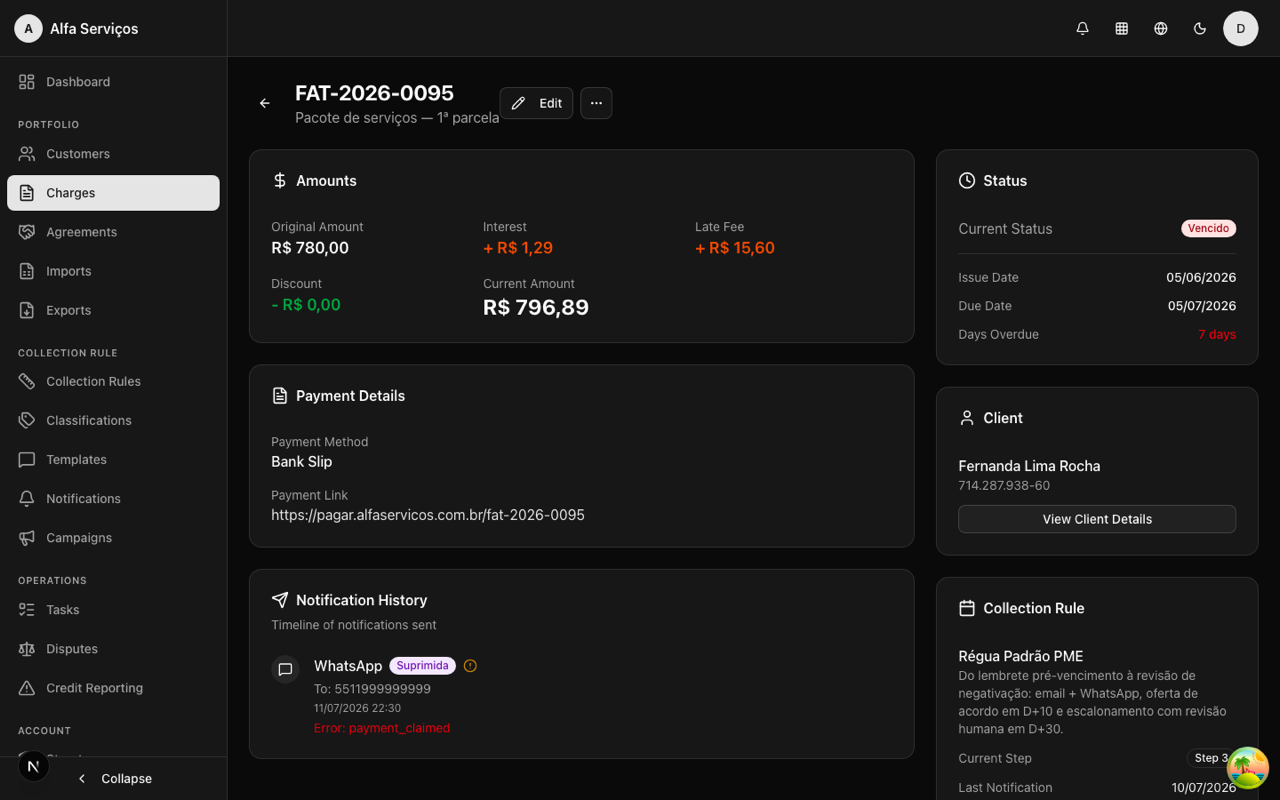
Task: Open Campaigns megaphone item
Action: click(113, 538)
